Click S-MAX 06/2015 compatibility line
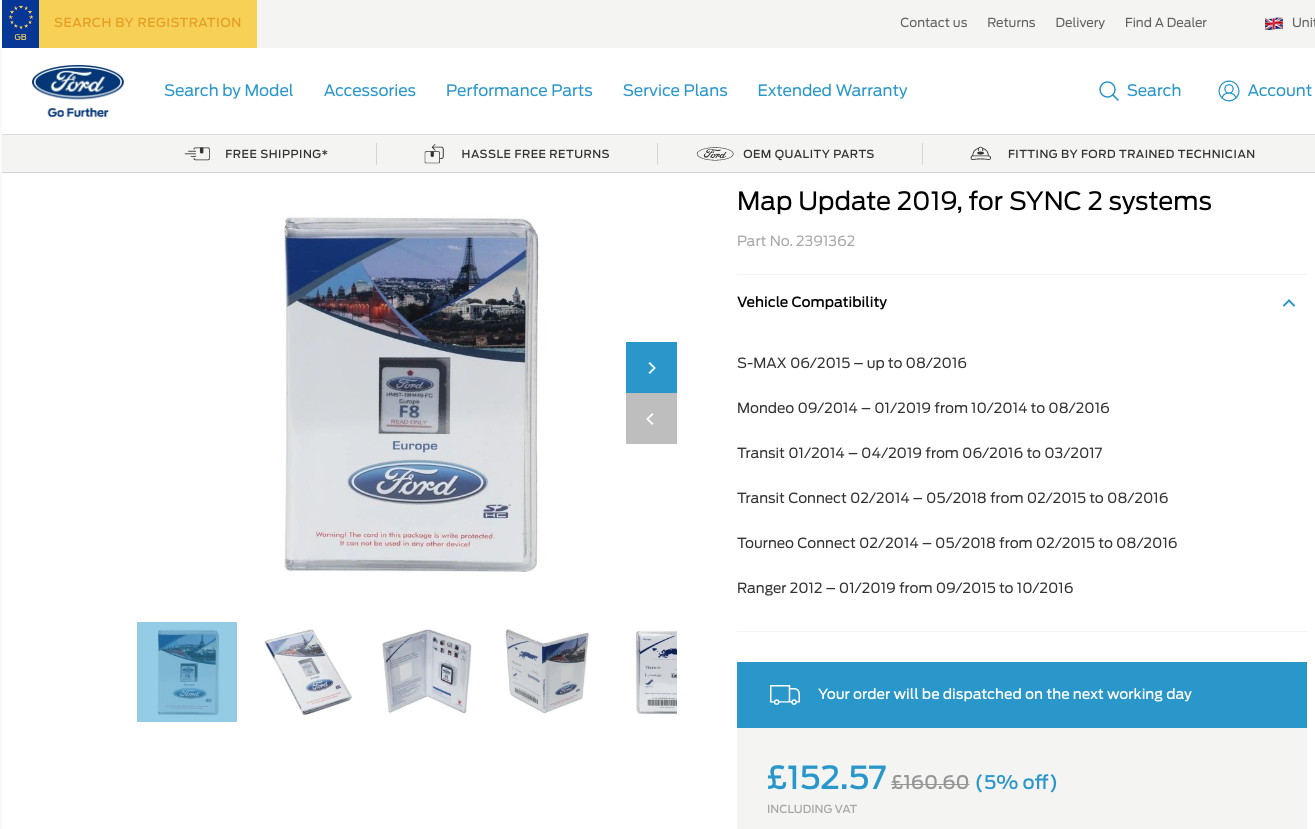The height and width of the screenshot is (829, 1315). coord(852,363)
